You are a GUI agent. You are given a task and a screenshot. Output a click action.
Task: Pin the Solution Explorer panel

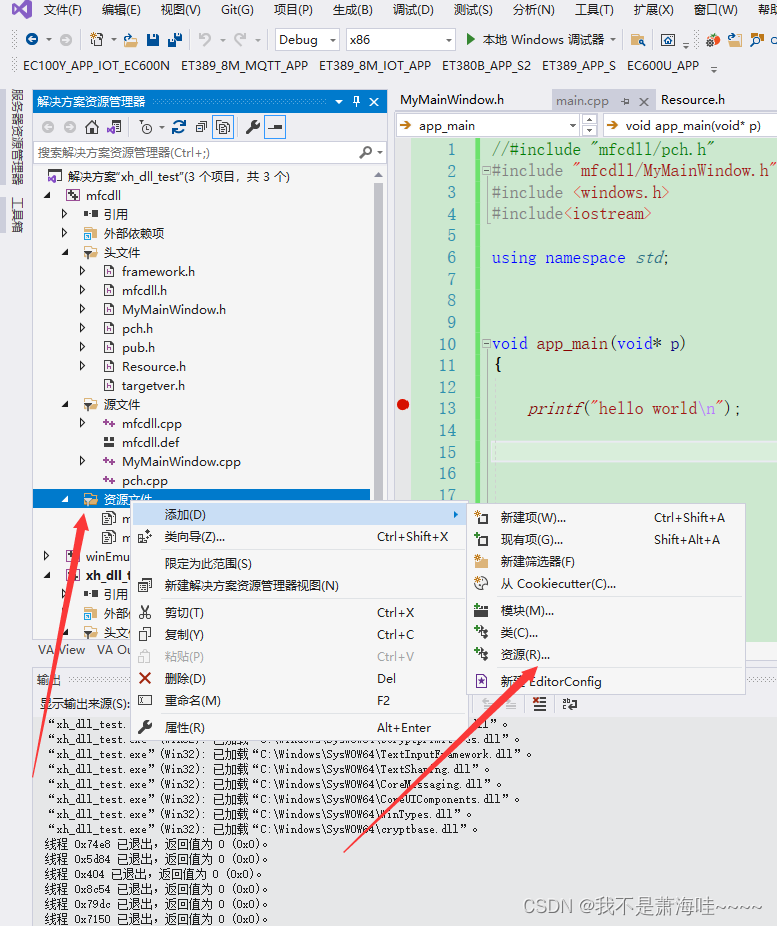[356, 102]
